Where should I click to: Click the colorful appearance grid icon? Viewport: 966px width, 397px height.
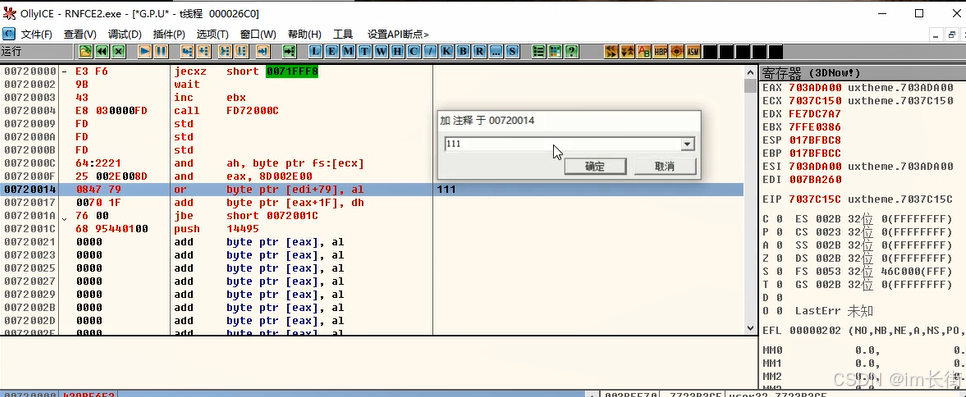[555, 51]
